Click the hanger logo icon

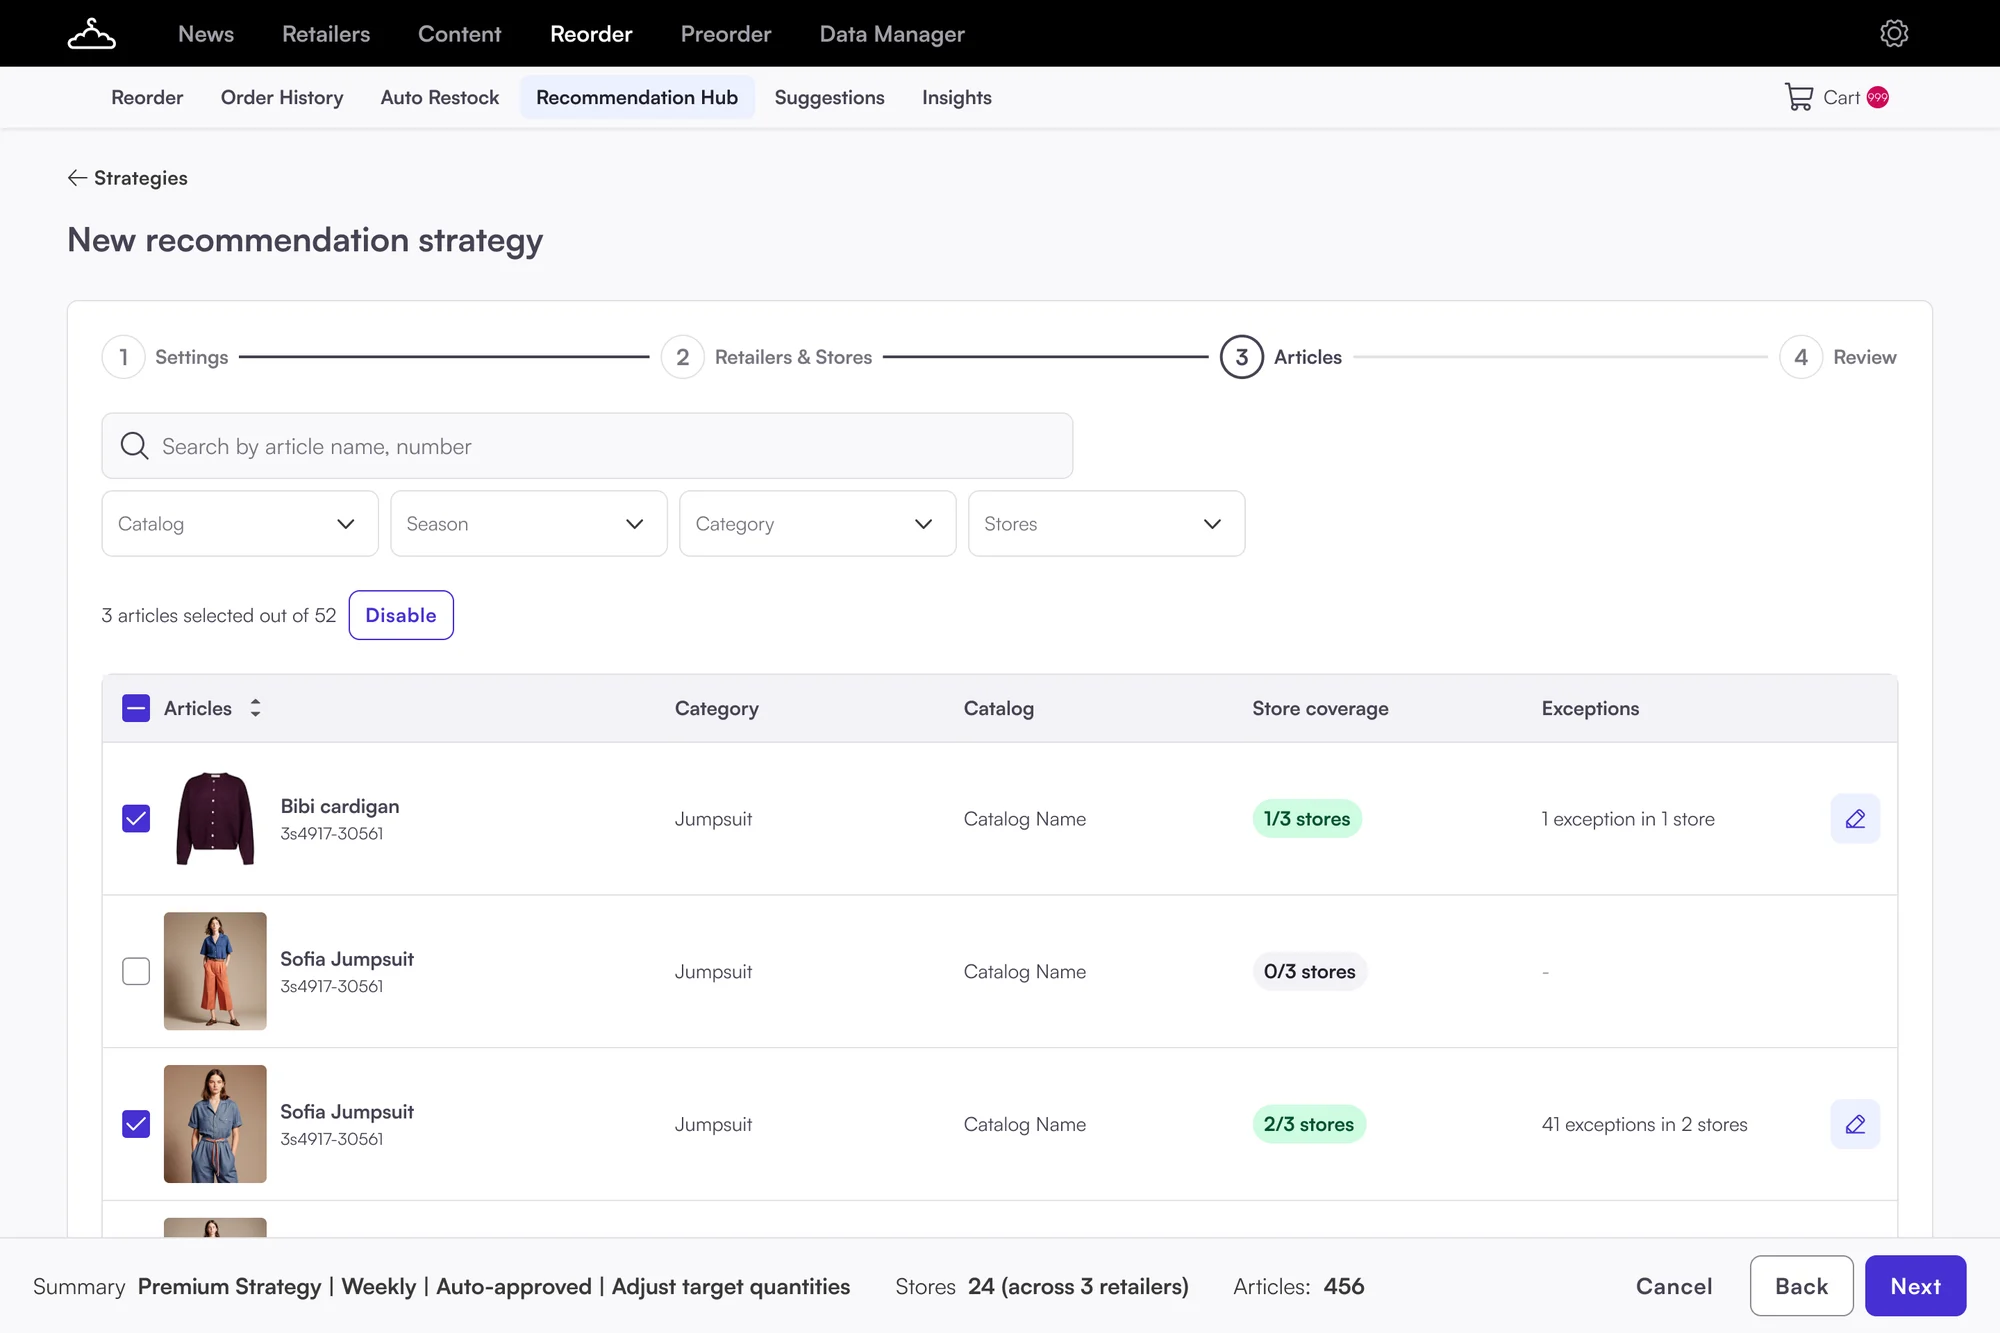click(91, 34)
